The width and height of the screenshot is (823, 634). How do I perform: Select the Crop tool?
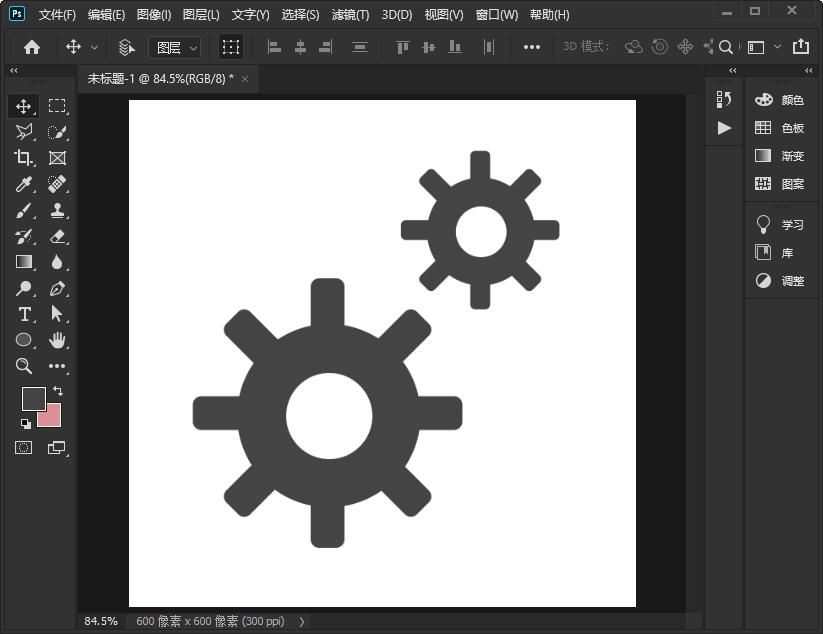23,157
